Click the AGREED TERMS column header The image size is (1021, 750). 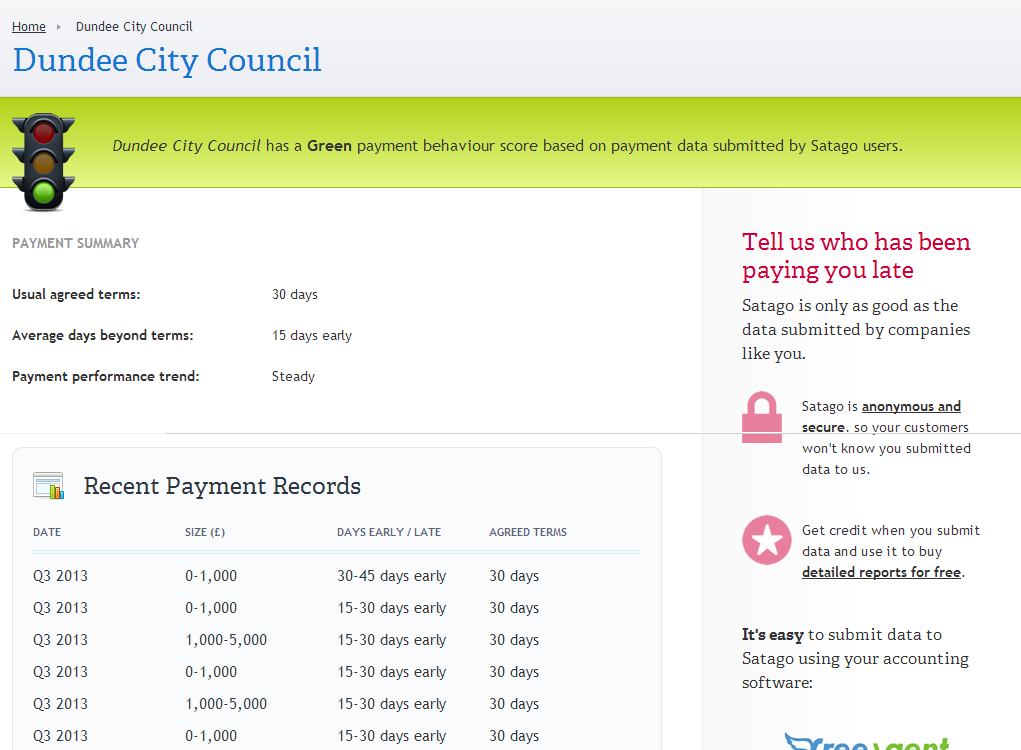528,532
